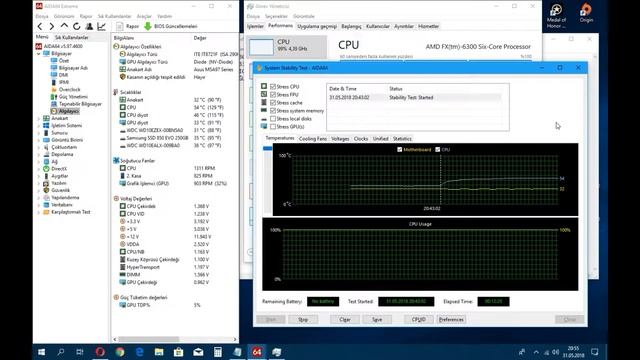
Task: Click the Save button
Action: [377, 320]
